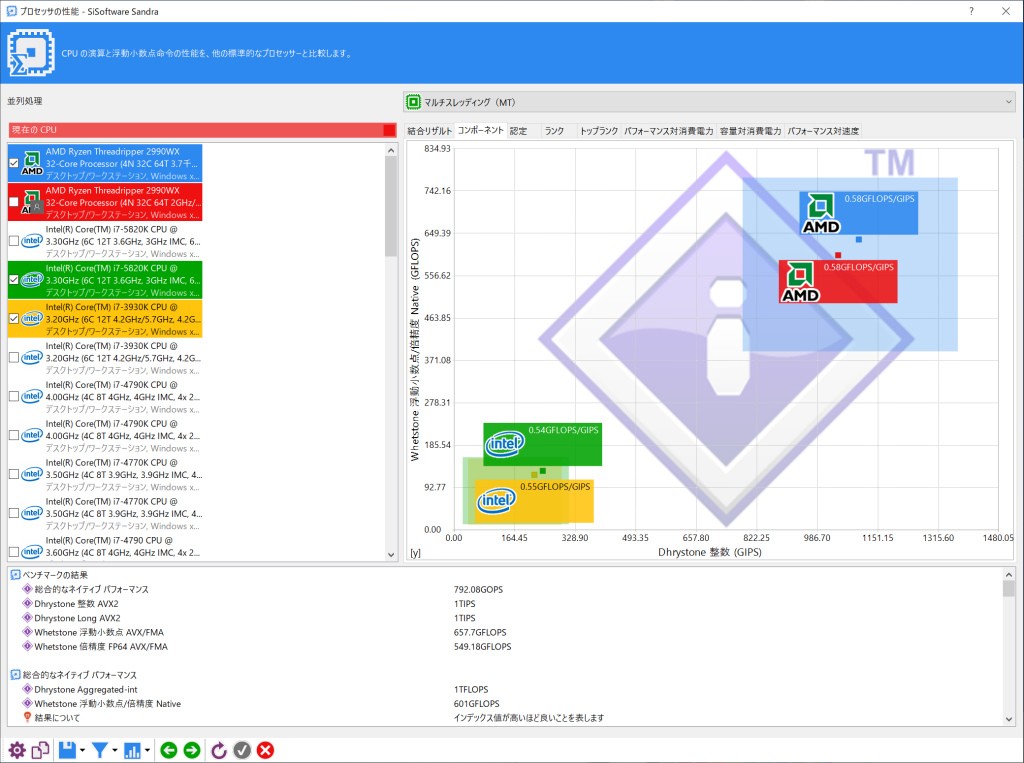Click the help question mark in title bar
This screenshot has height=763, width=1024.
coord(971,10)
